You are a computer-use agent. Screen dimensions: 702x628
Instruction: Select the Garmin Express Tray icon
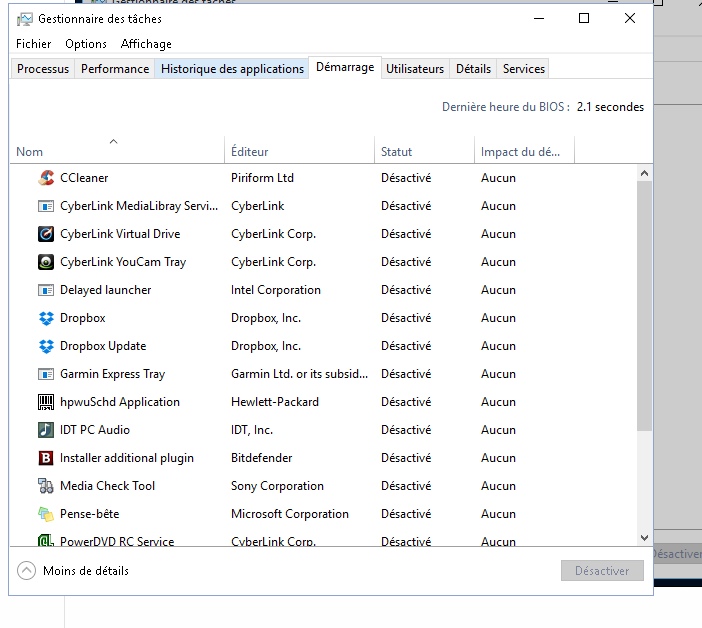tap(46, 374)
